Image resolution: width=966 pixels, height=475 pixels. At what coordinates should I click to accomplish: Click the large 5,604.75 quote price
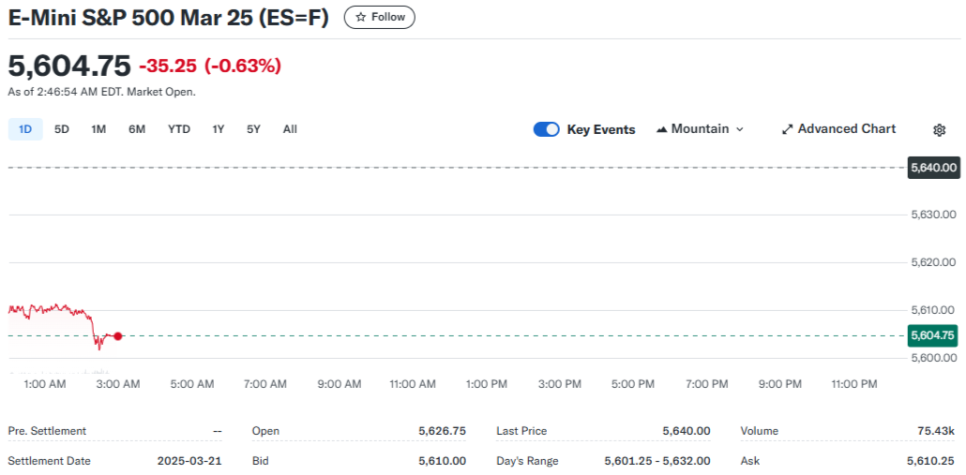pos(70,66)
